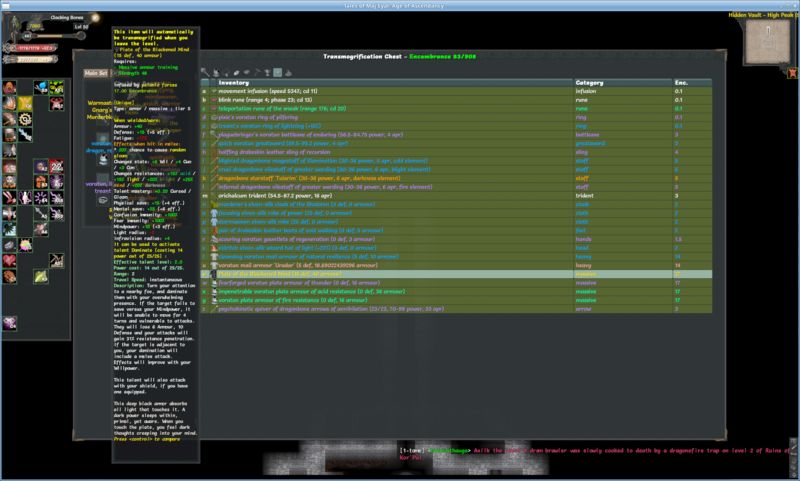Switch to the Main Set equipment tab
800x481 pixels.
tap(96, 73)
